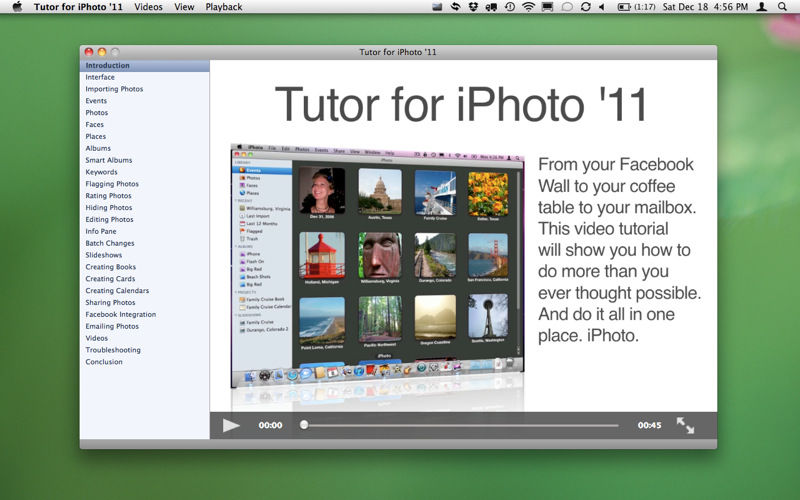The height and width of the screenshot is (500, 800).
Task: Select the Creating Calendars chapter
Action: [x=144, y=290]
